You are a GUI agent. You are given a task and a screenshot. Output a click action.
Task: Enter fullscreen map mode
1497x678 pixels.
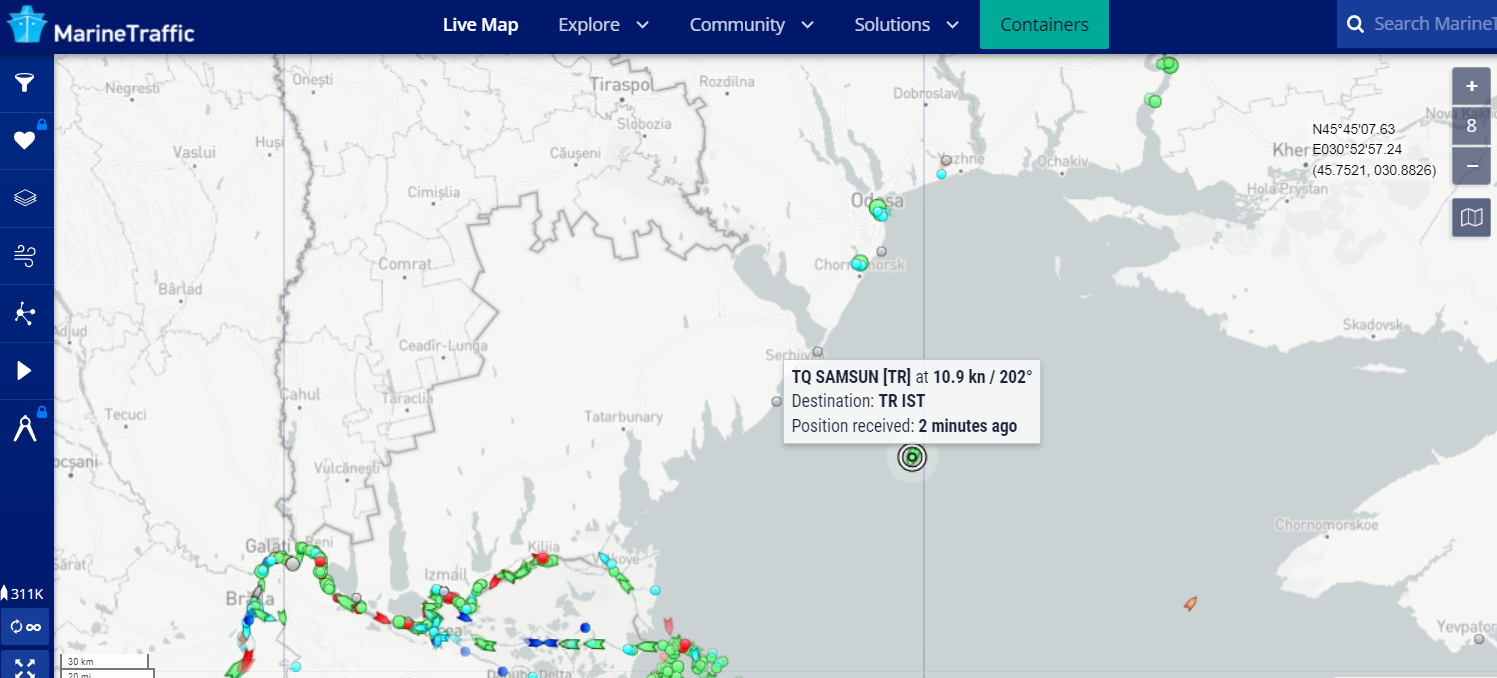25,665
